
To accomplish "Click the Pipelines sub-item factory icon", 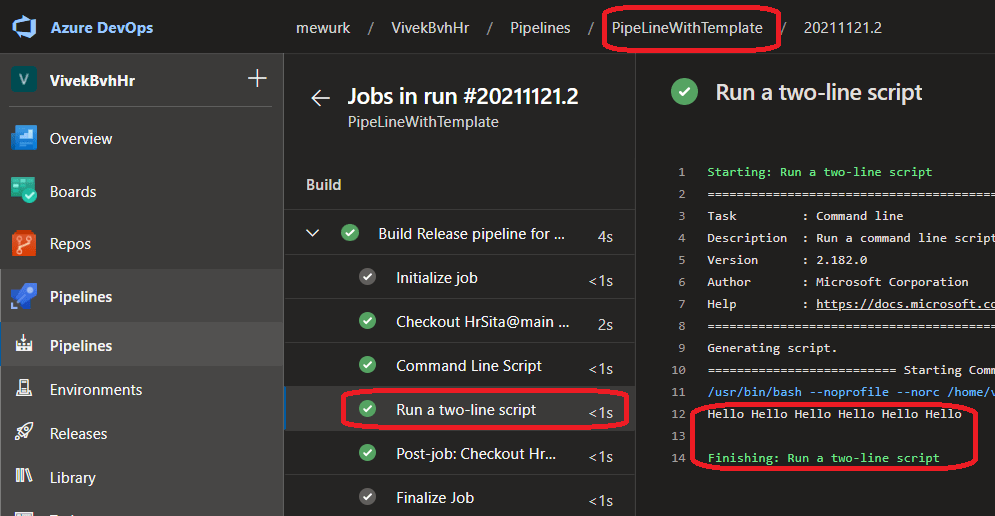I will 24,343.
